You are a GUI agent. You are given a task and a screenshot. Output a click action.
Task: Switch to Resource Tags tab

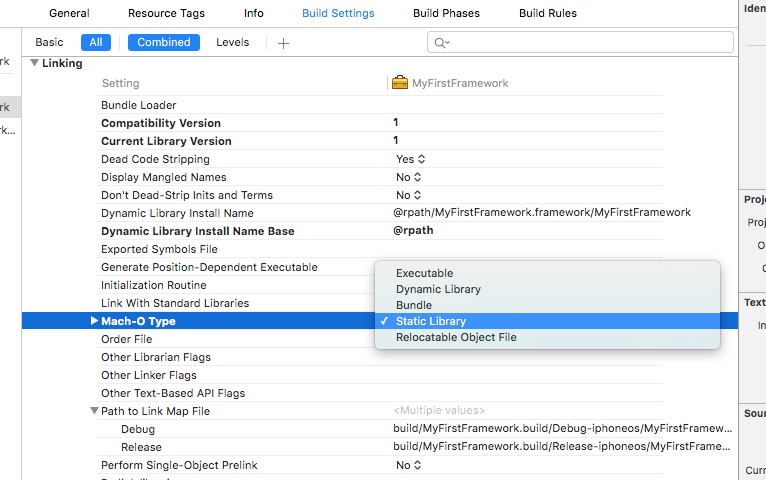(166, 13)
